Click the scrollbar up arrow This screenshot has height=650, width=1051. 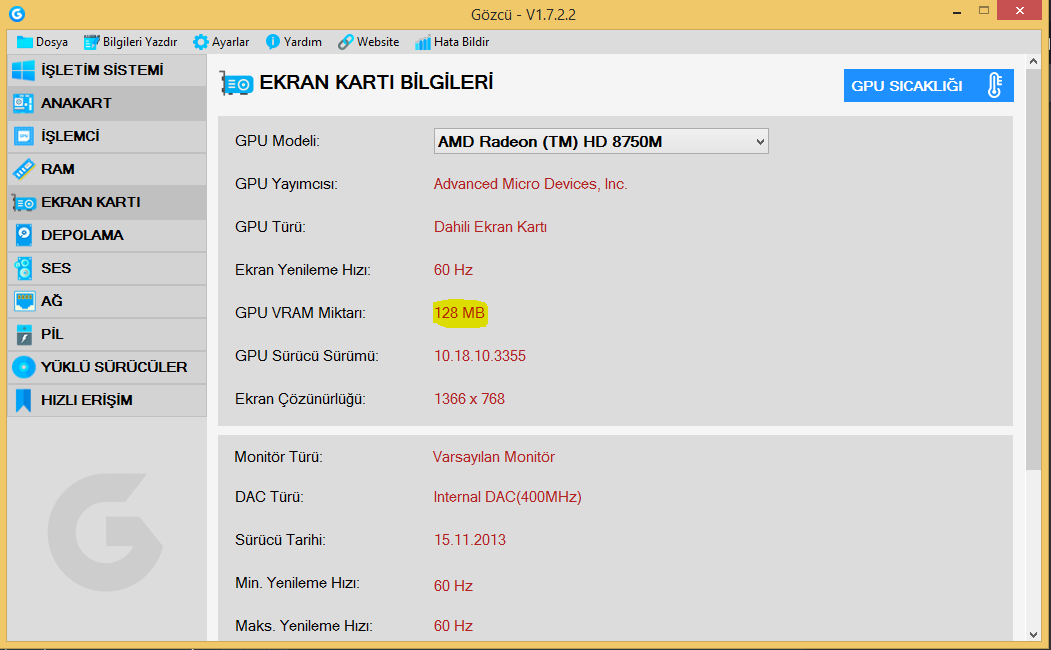pyautogui.click(x=1034, y=61)
